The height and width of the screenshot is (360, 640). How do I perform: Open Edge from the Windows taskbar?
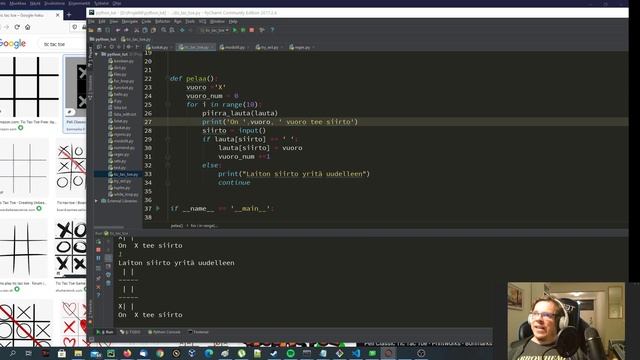[x=209, y=353]
